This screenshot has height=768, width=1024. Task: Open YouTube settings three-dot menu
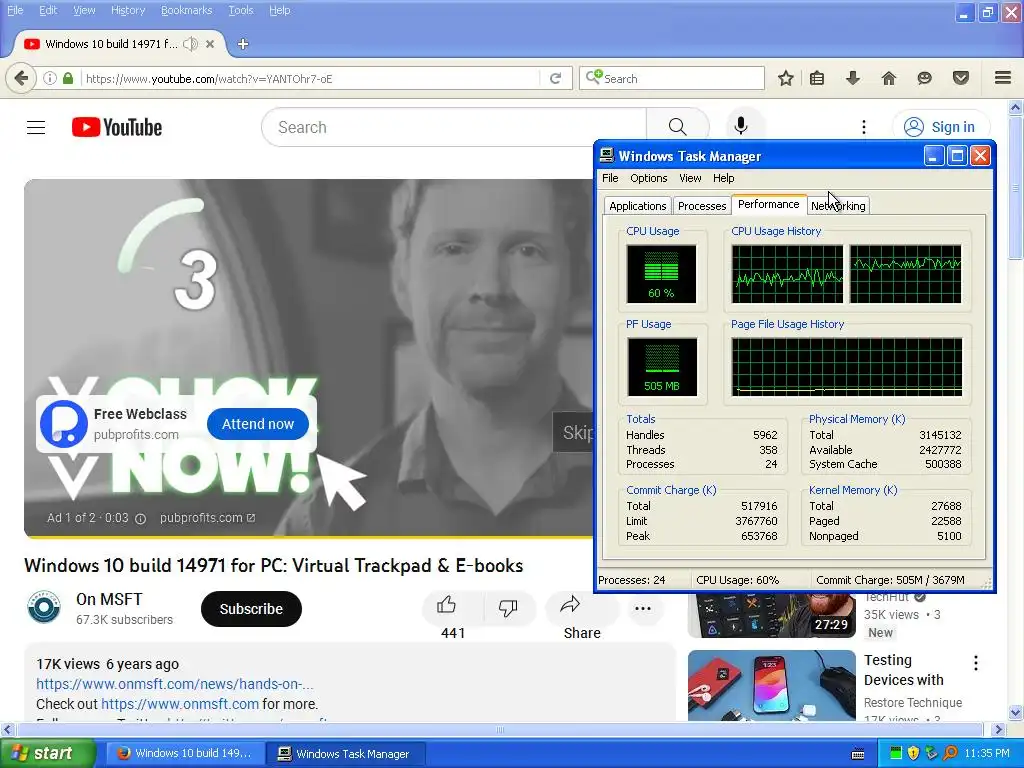coord(863,127)
